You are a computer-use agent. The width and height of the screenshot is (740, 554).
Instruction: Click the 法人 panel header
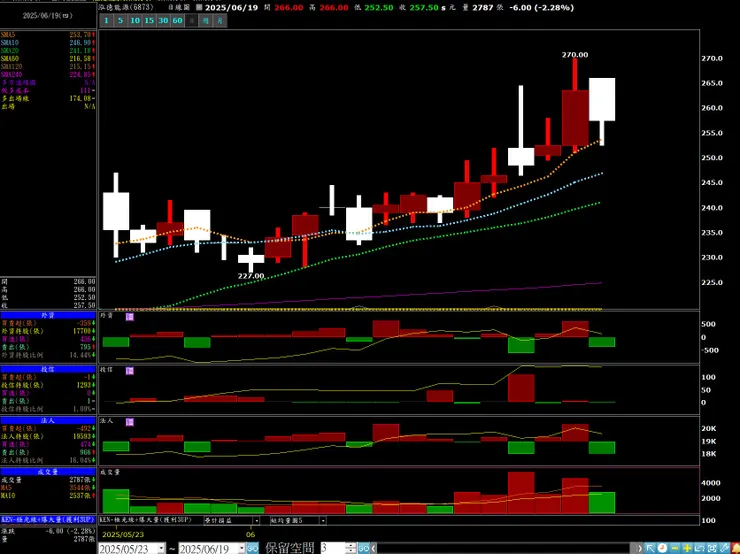[48, 420]
